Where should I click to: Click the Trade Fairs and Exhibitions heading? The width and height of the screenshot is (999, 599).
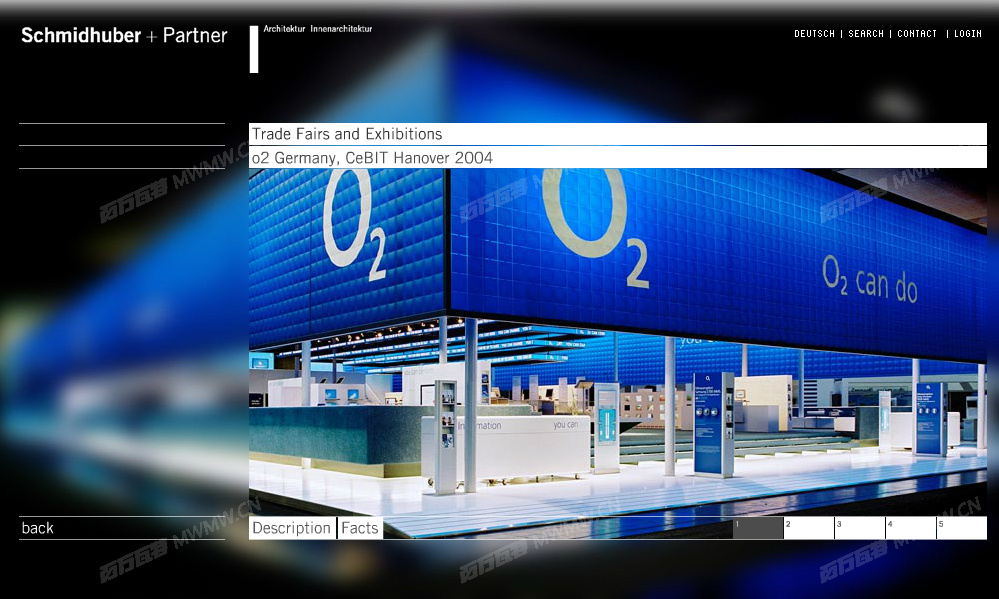click(x=347, y=134)
